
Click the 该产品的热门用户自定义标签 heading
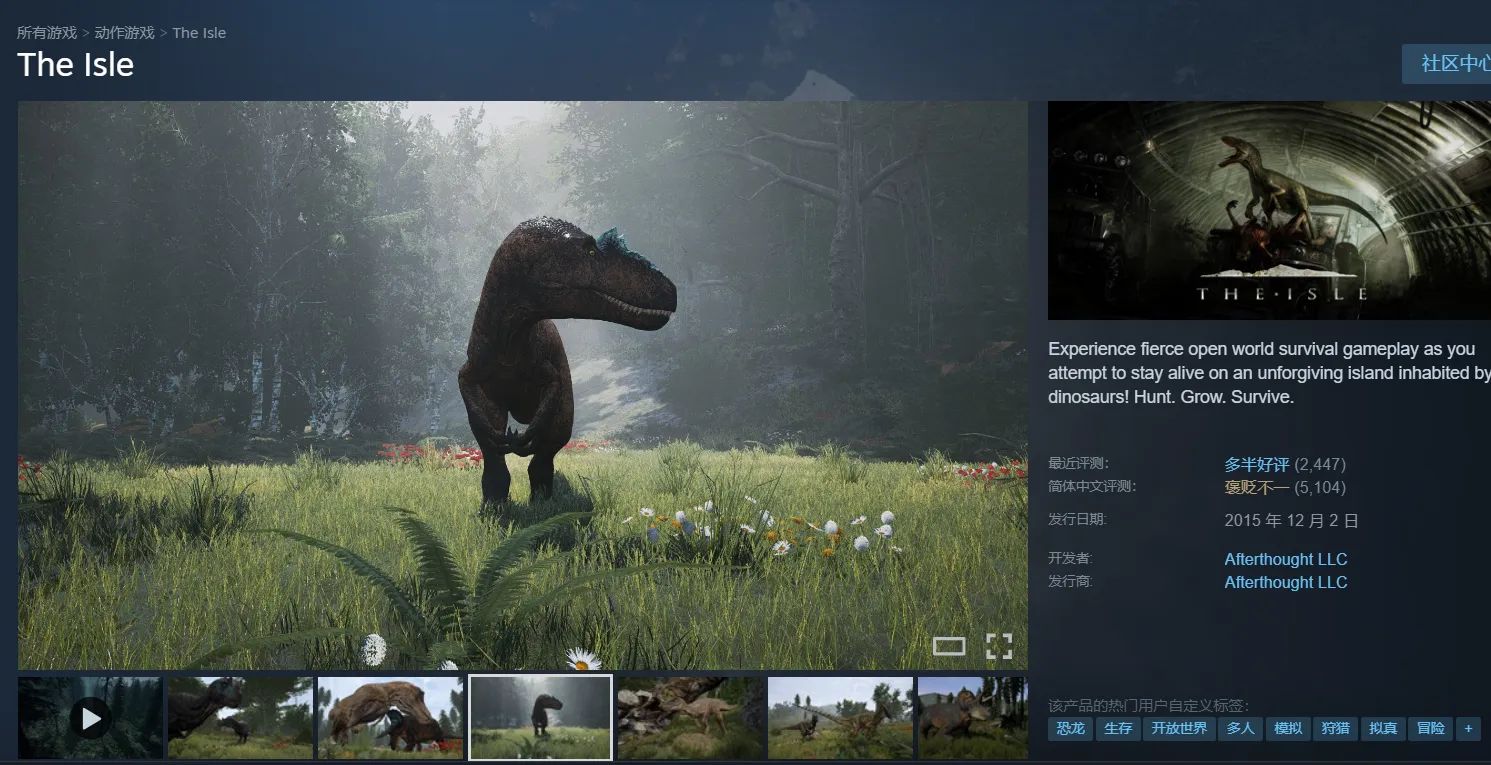click(x=1148, y=706)
